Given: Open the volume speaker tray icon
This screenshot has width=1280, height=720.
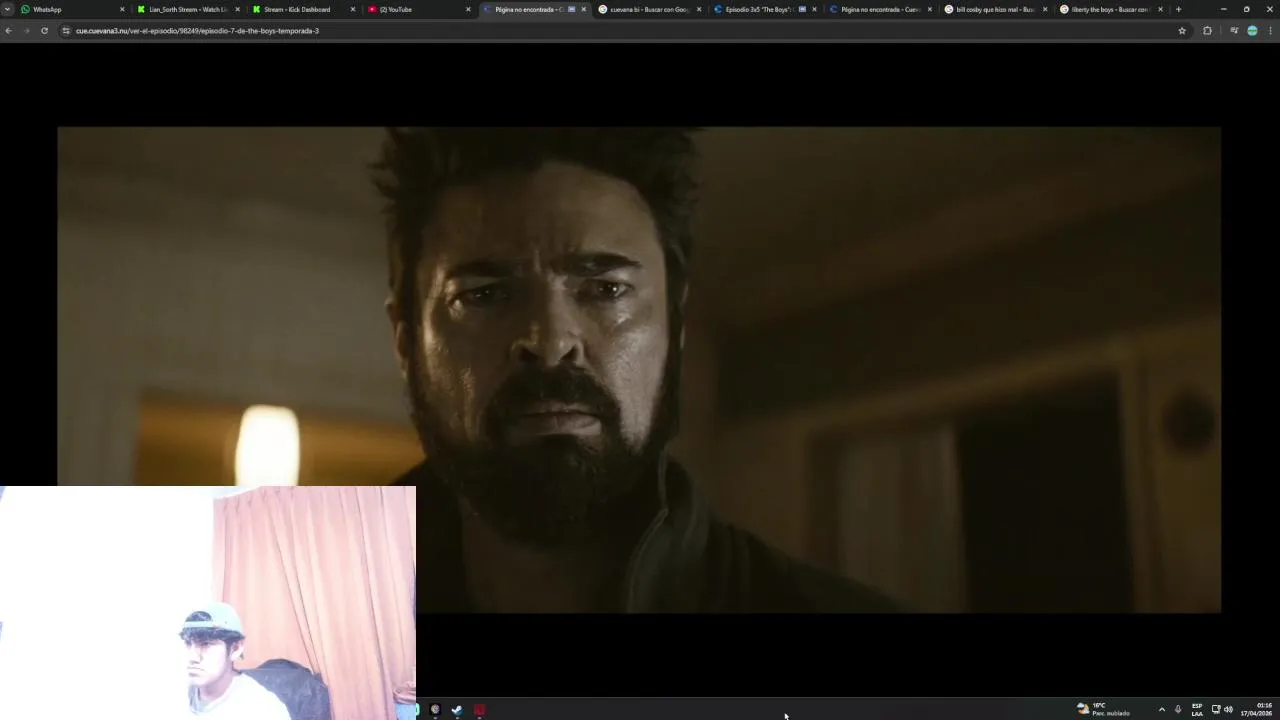Looking at the screenshot, I should (1228, 710).
